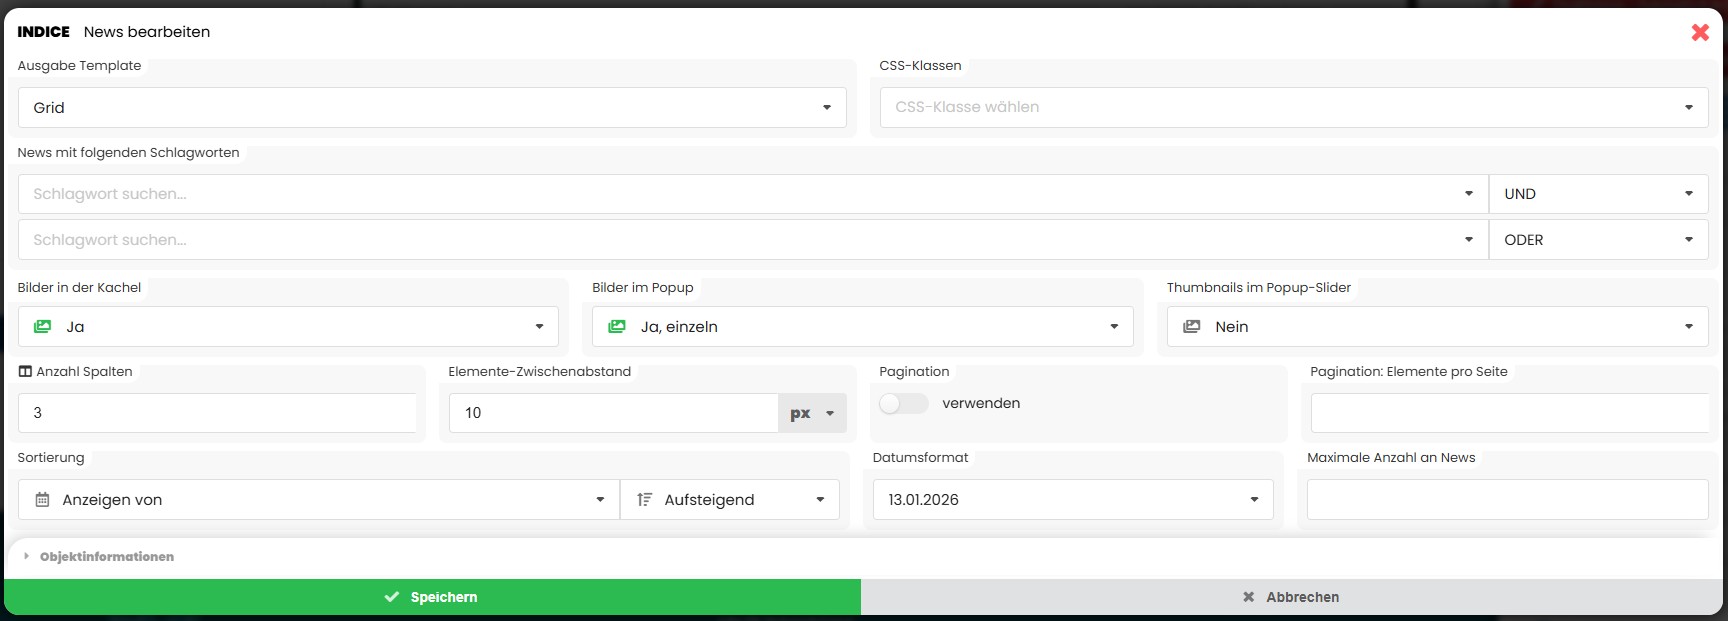Open the px unit selector
Screen dimensions: 1728x621
[812, 413]
